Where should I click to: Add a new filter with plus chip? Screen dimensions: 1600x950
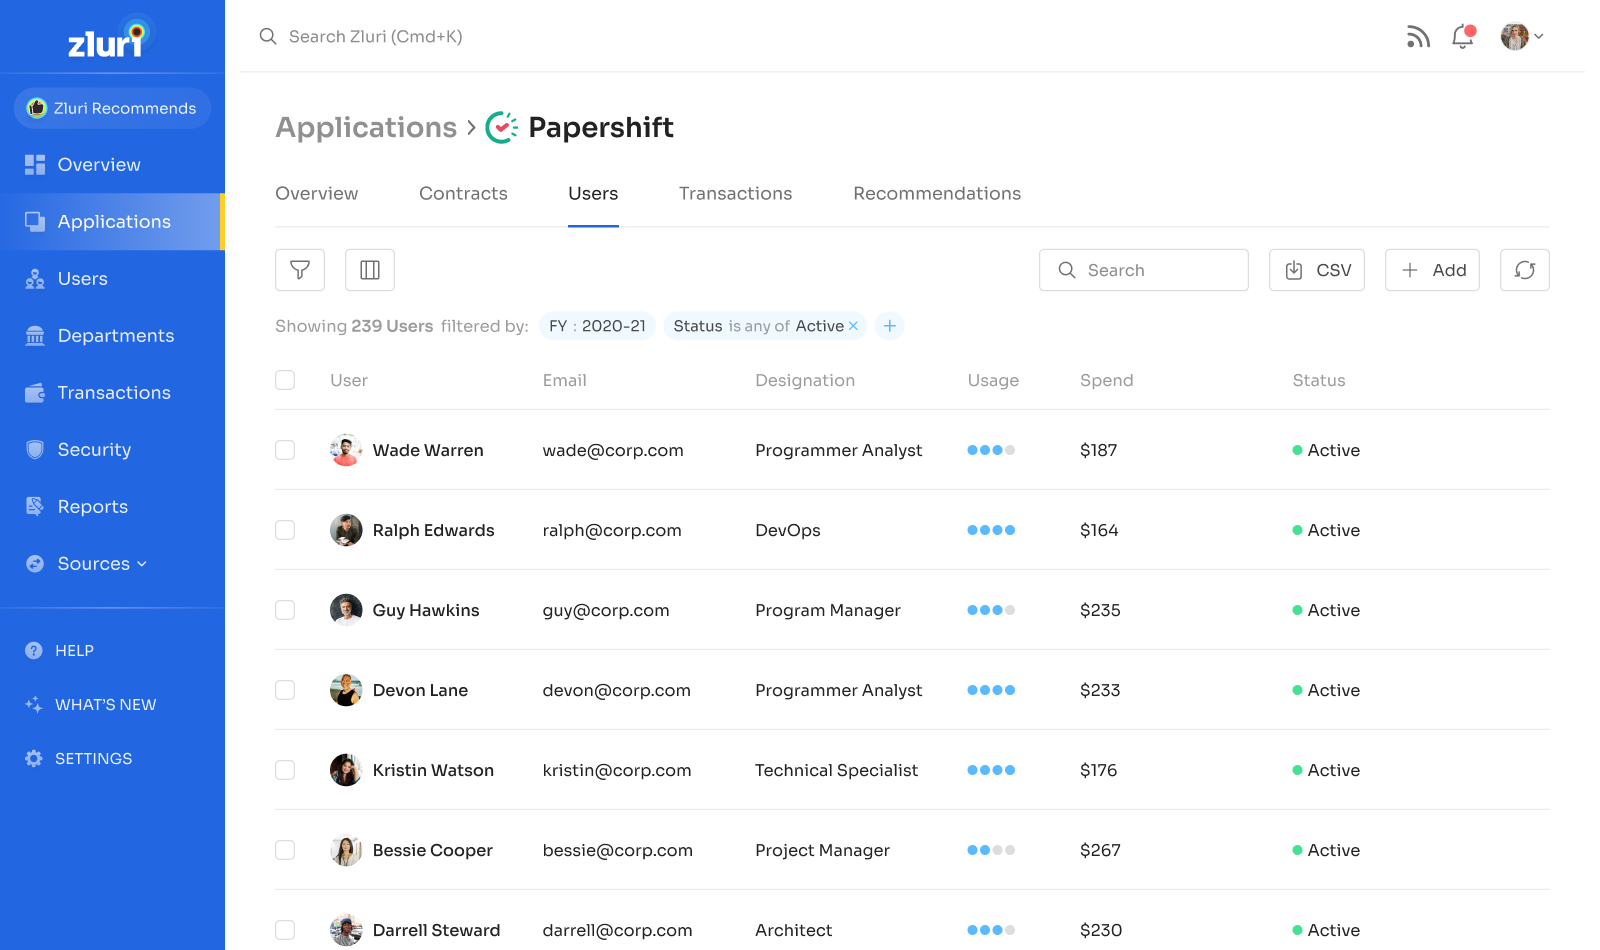click(x=889, y=326)
